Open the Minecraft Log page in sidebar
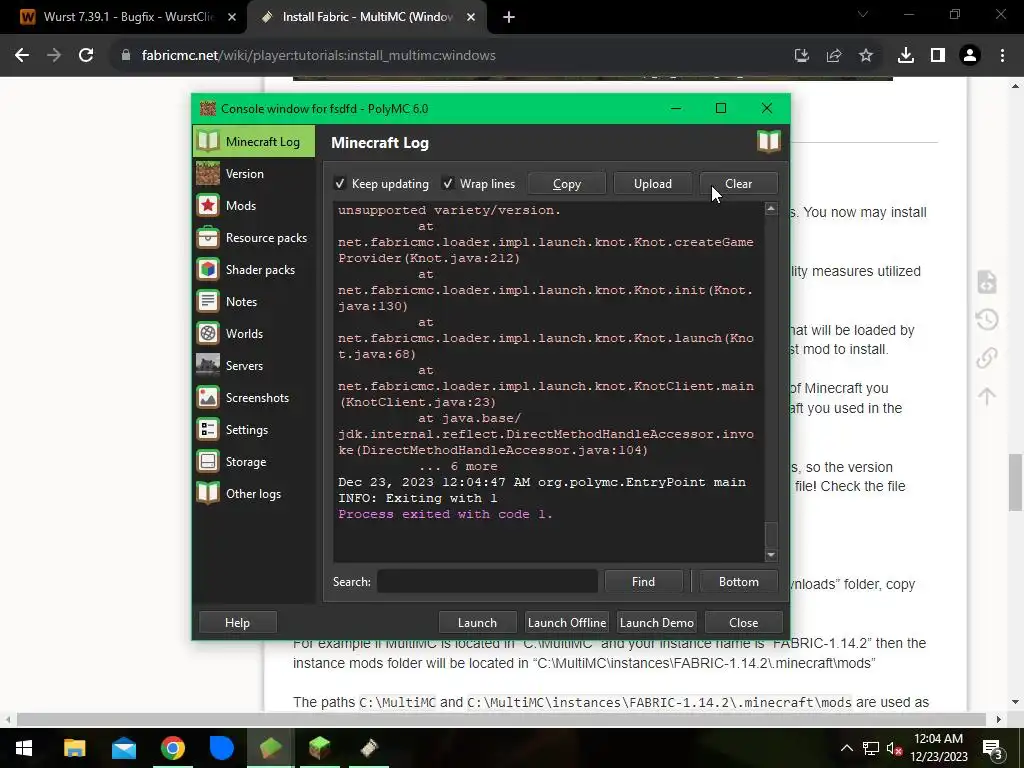1024x768 pixels. click(253, 142)
